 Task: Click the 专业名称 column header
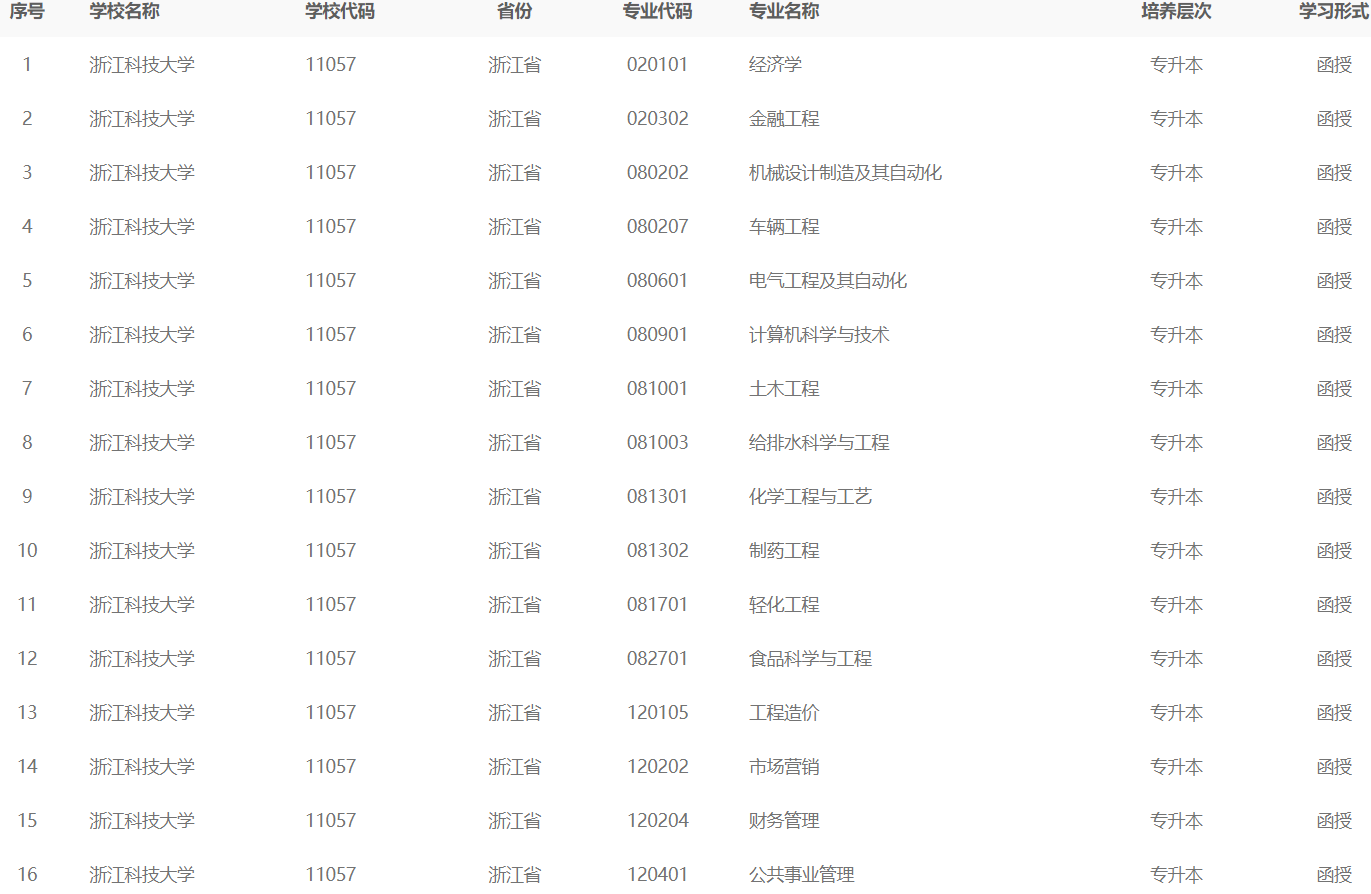[784, 12]
